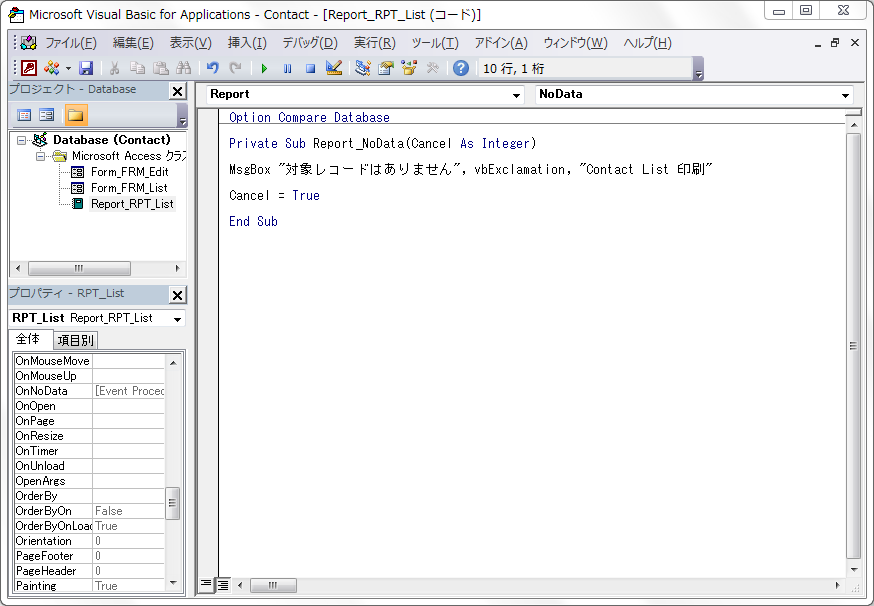Close the Properties - RPT_List panel
Screen dimensions: 874x606
177,295
